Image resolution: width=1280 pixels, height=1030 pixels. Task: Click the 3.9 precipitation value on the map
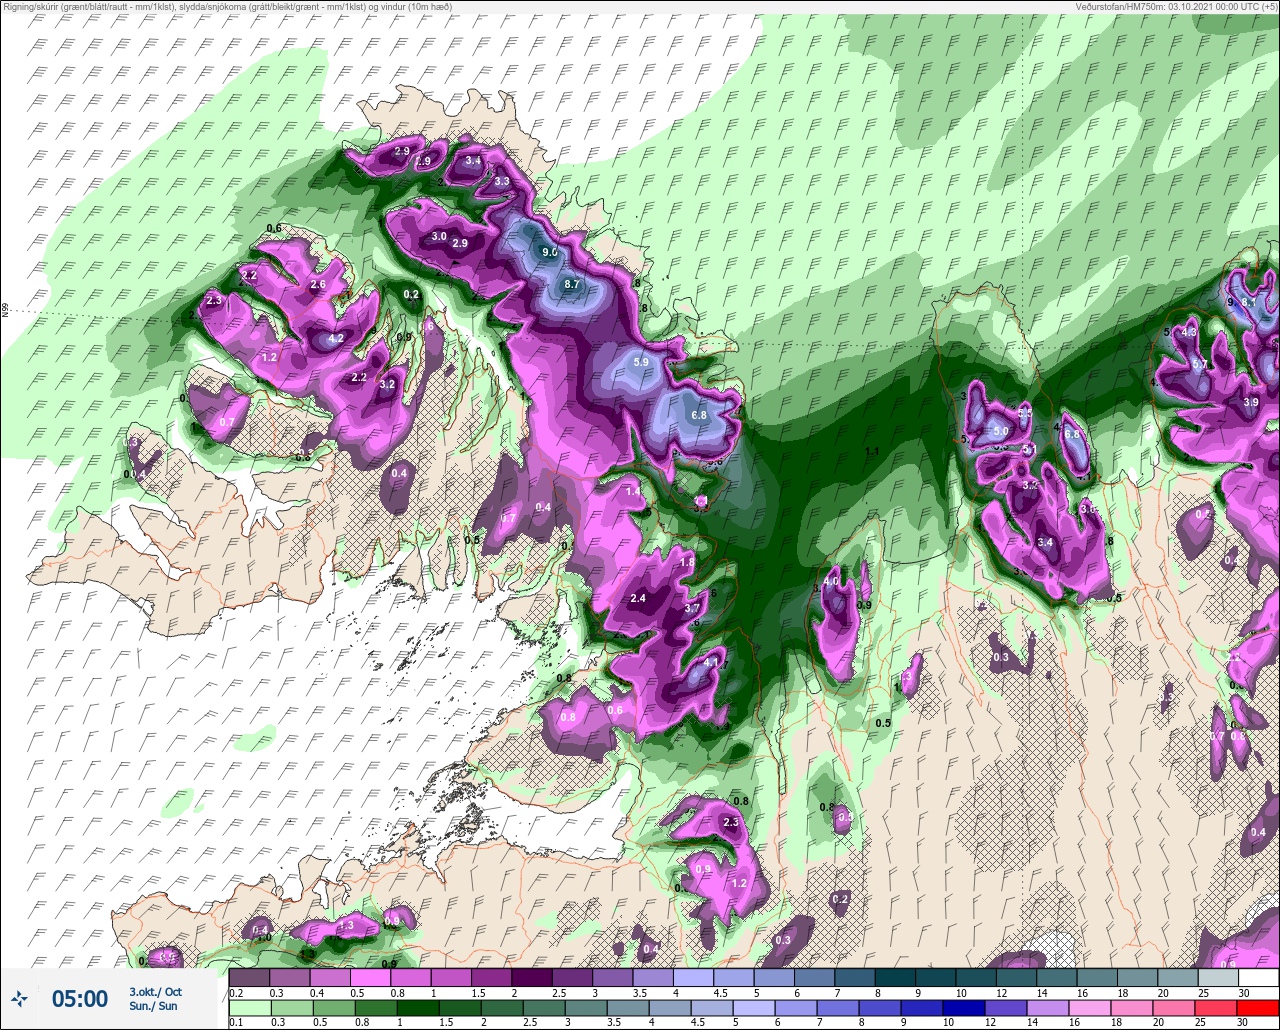(x=1250, y=401)
